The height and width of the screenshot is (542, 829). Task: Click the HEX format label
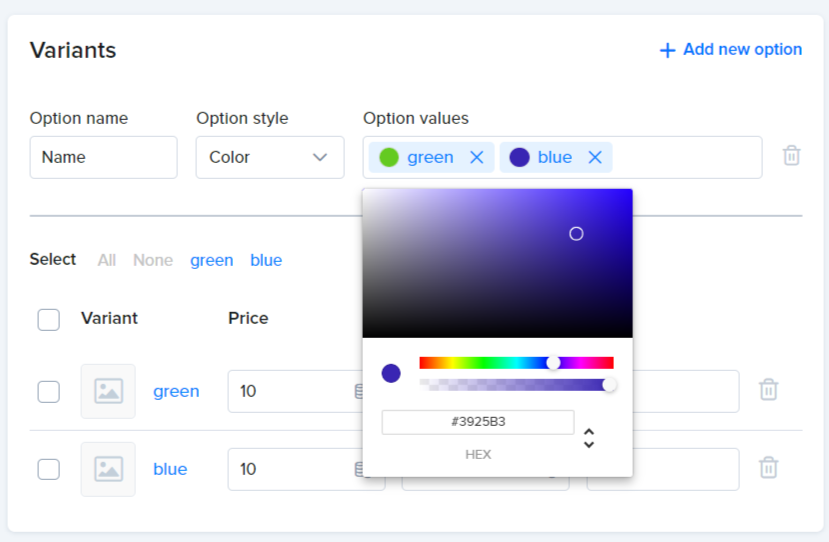point(478,455)
